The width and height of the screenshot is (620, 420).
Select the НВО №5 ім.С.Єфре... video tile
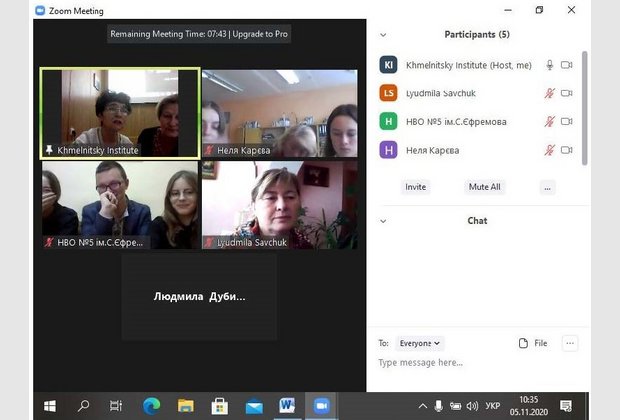pos(120,205)
